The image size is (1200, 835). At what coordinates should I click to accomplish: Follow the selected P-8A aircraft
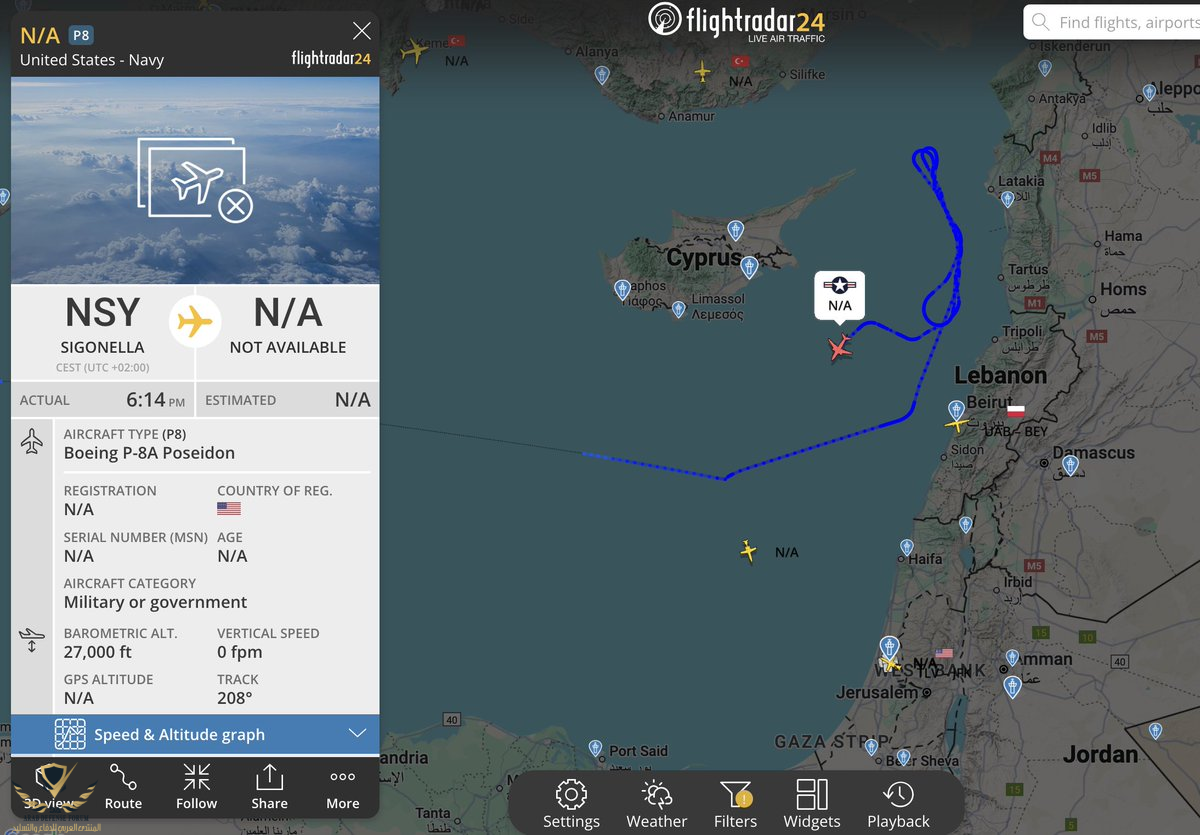196,786
